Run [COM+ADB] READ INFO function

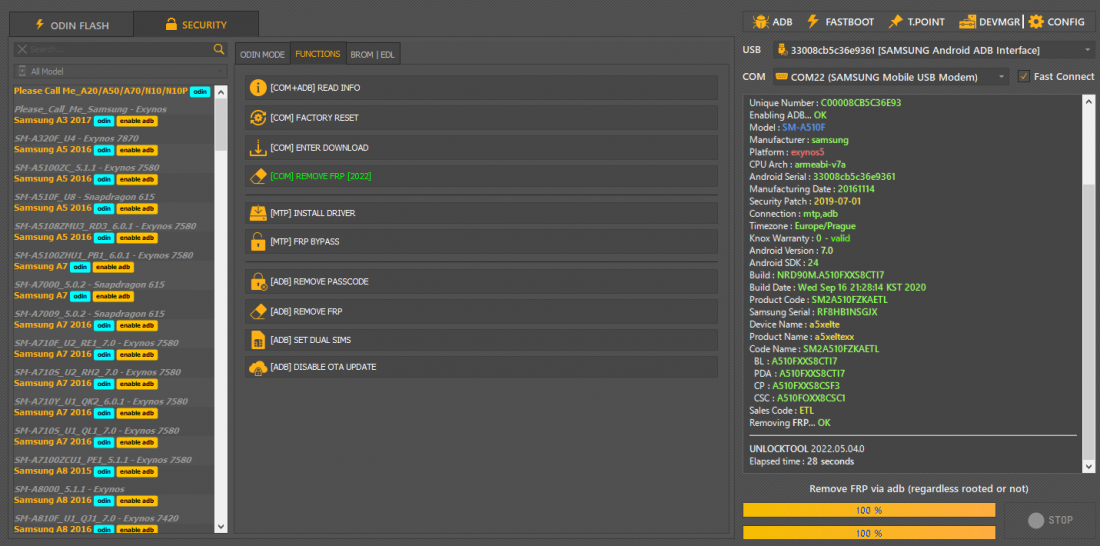click(481, 88)
